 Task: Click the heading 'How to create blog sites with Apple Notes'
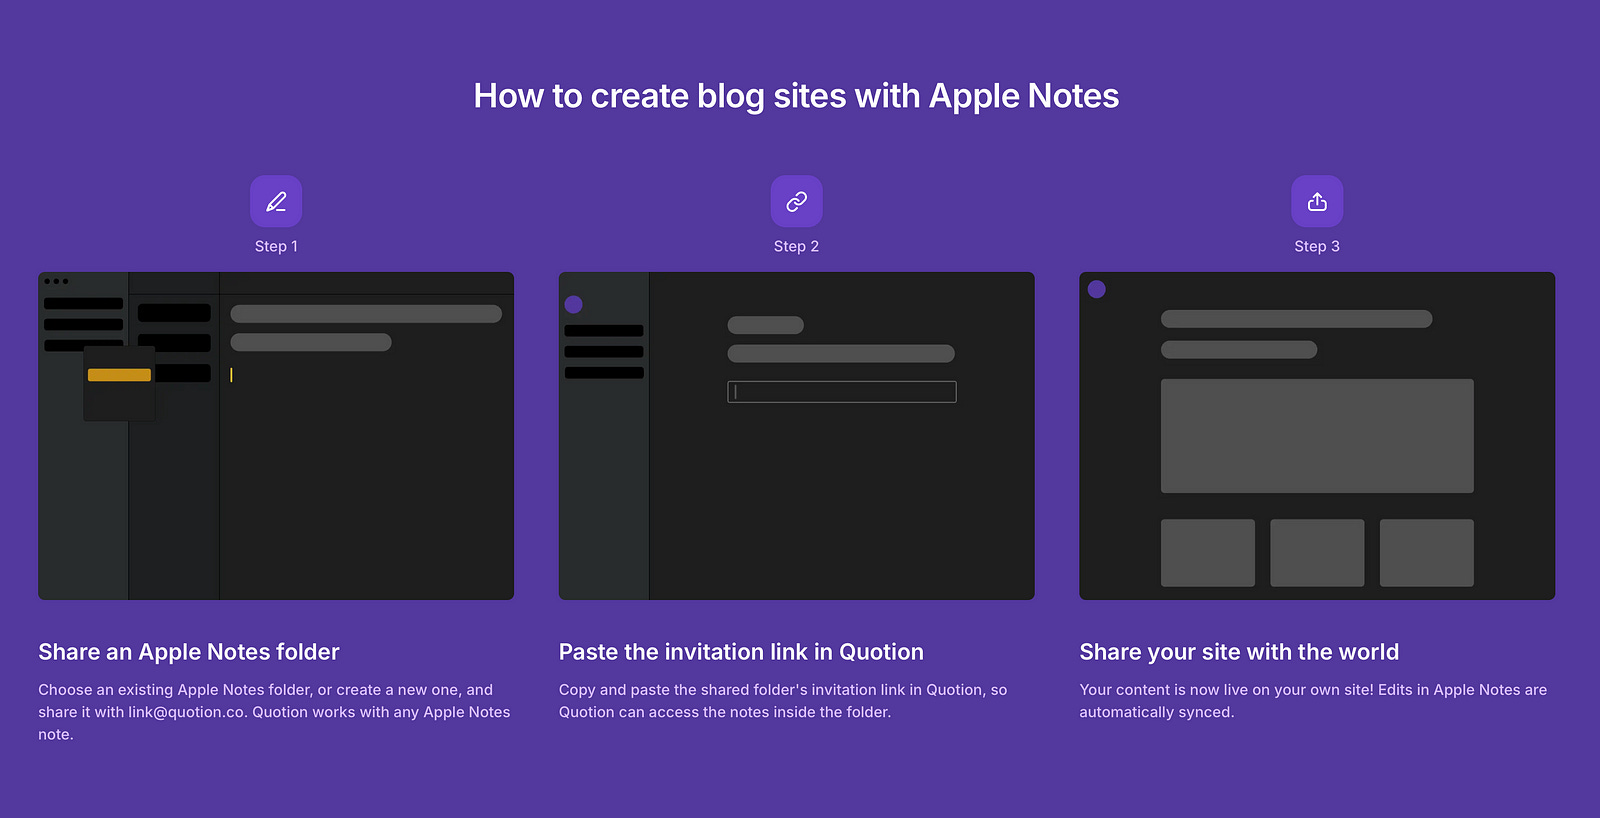pos(796,96)
